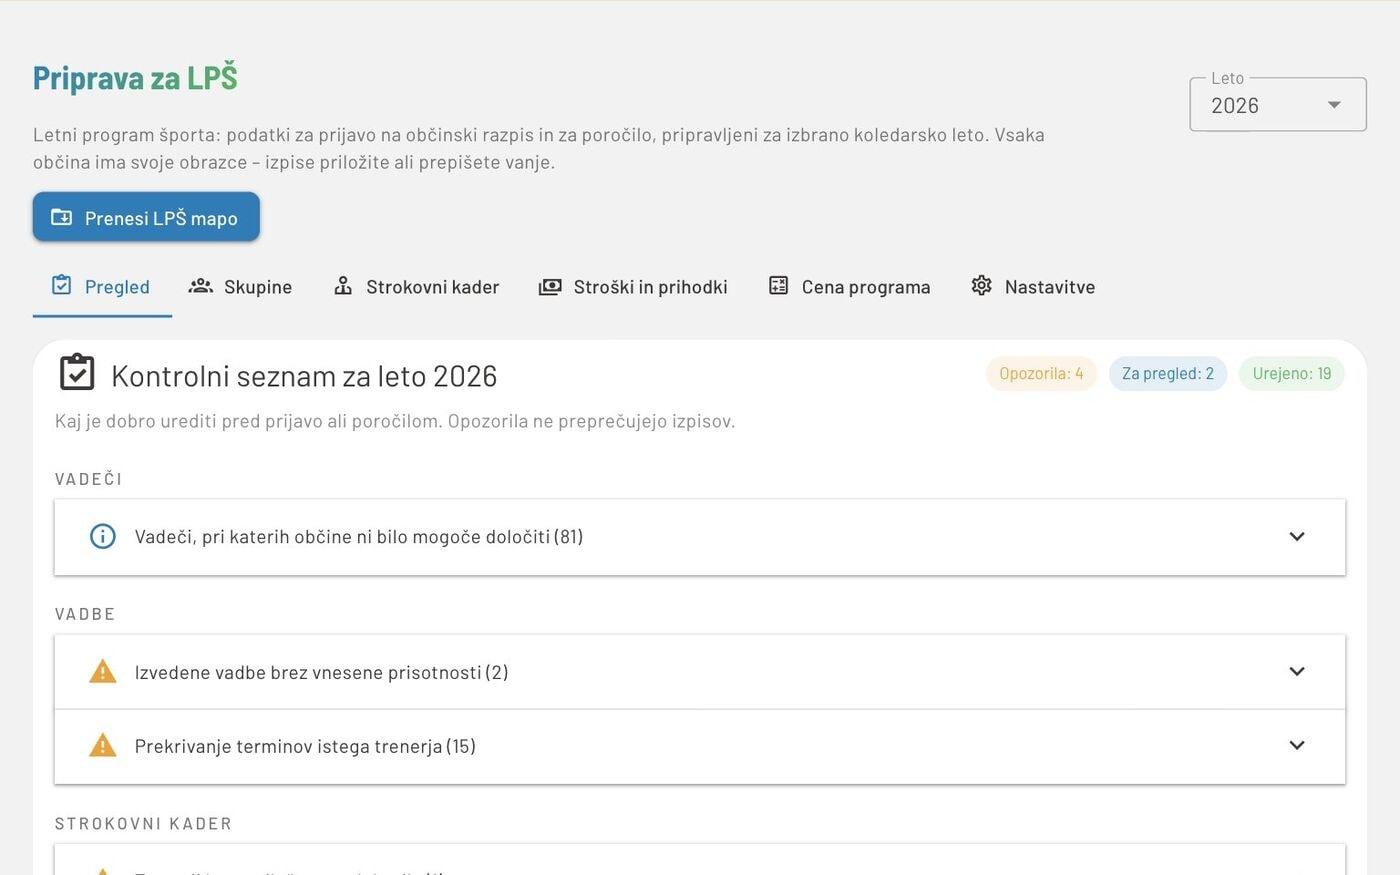This screenshot has height=875, width=1400.
Task: Select the Pregled tab
Action: pos(101,287)
